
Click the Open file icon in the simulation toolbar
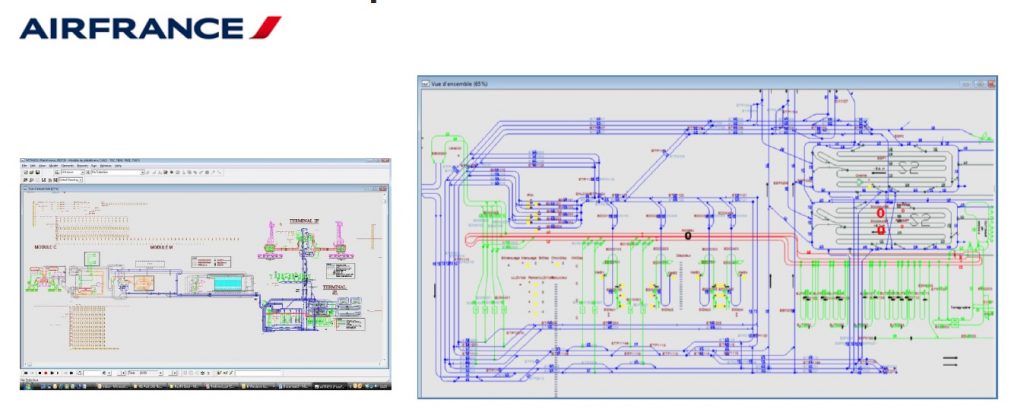tap(31, 172)
